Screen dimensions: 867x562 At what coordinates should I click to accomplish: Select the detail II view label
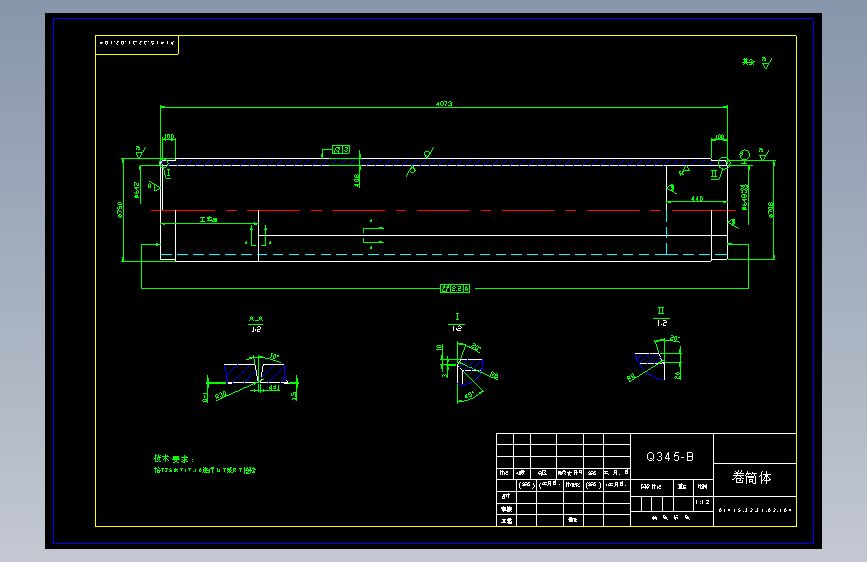[661, 311]
